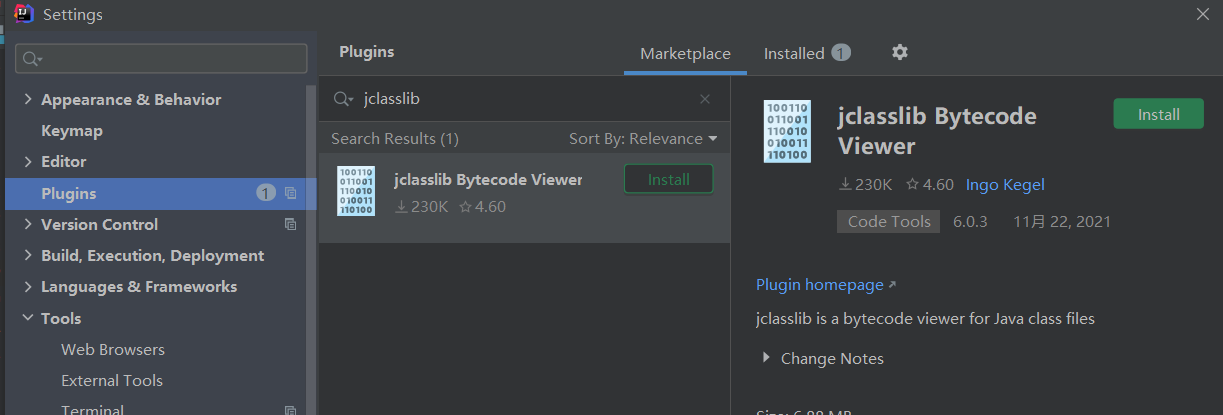Expand Languages & Frameworks node
Screen dimensions: 1223x415
click(x=27, y=287)
